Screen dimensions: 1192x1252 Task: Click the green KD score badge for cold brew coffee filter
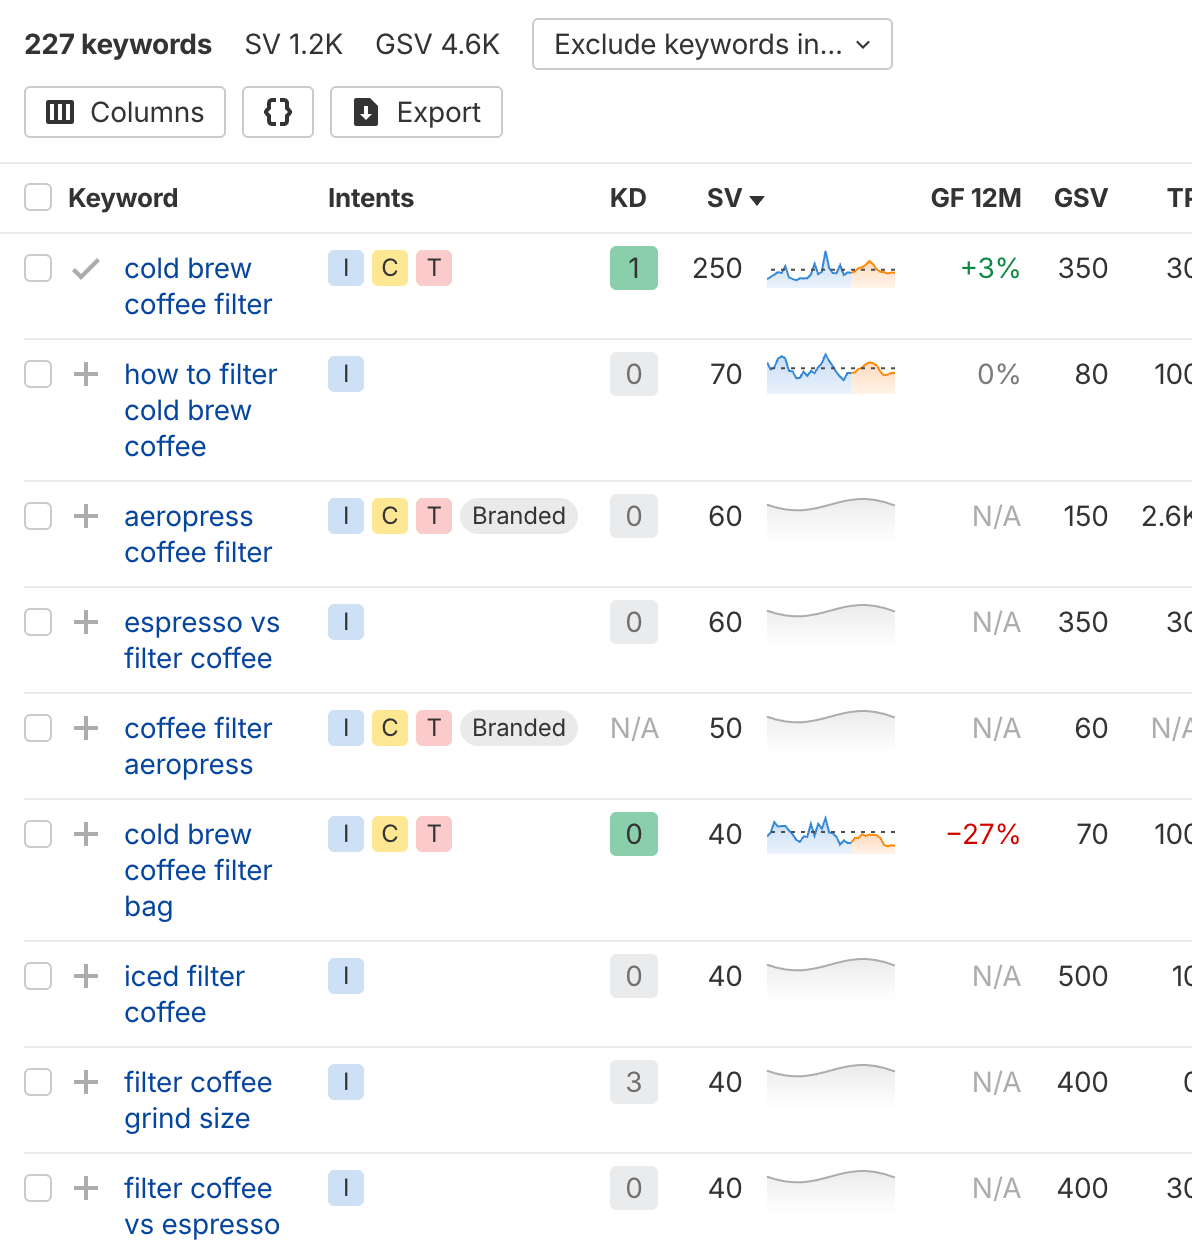tap(634, 268)
